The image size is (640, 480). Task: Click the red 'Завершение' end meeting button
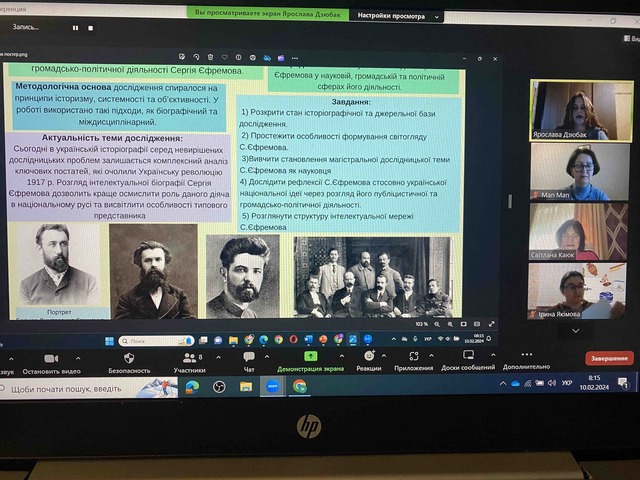[x=609, y=358]
